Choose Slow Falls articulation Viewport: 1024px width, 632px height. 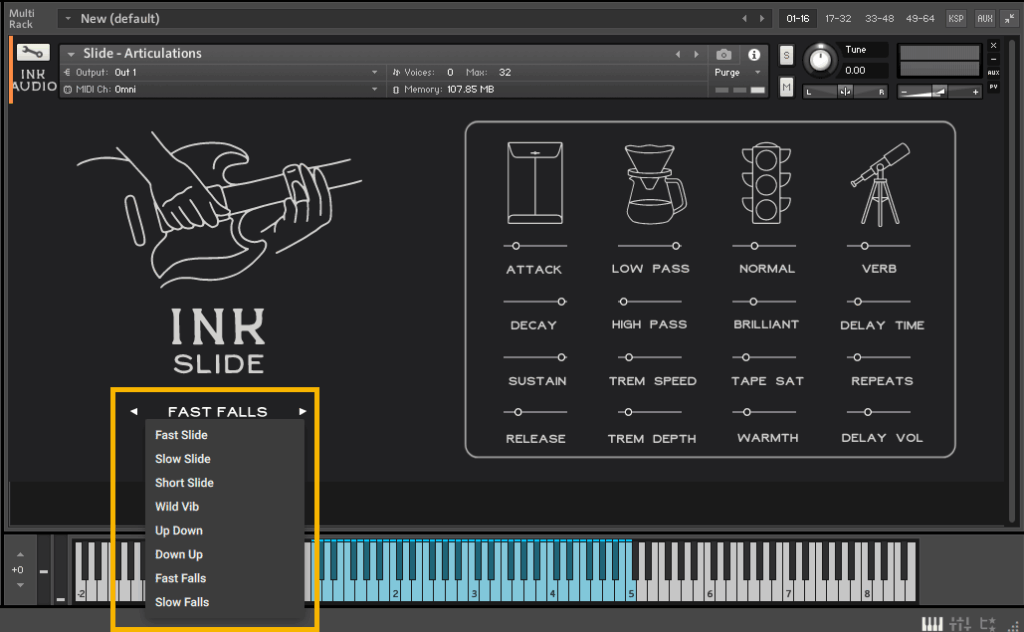tap(182, 602)
